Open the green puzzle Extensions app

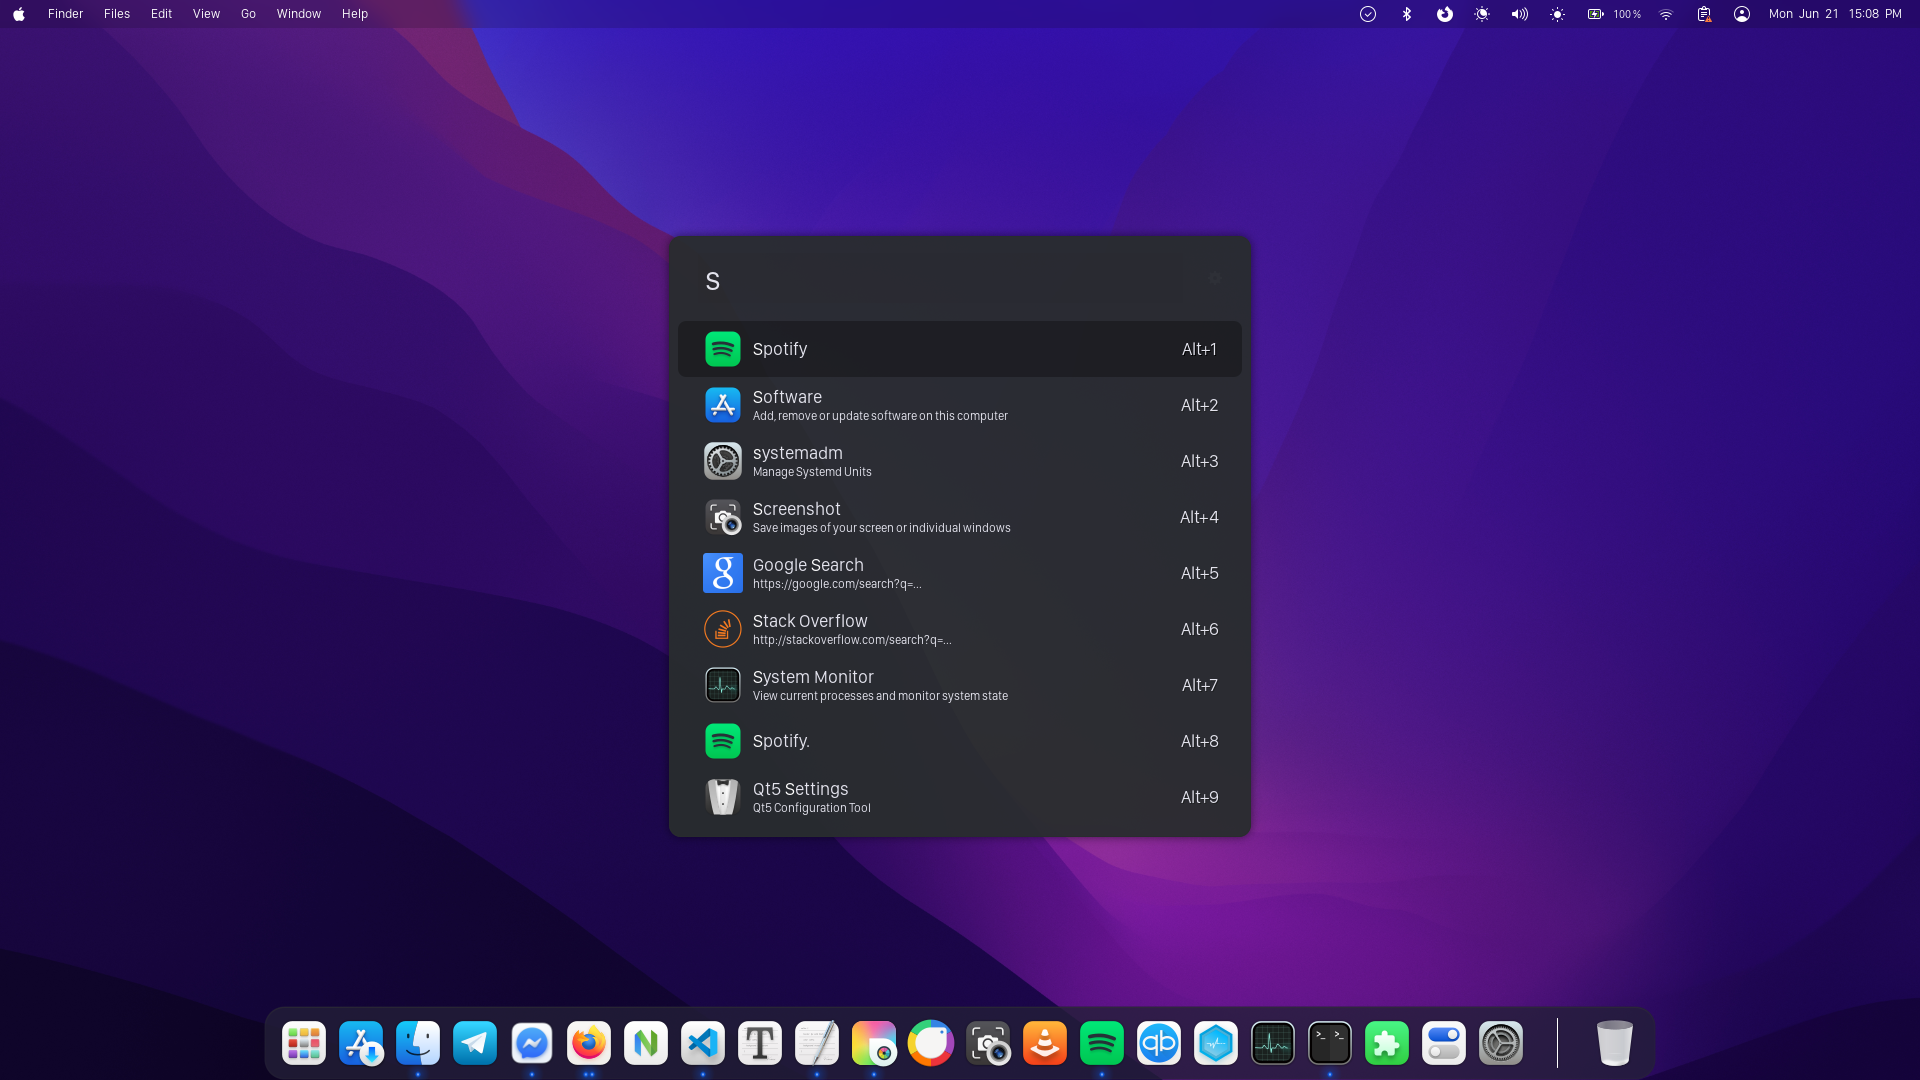[x=1387, y=1043]
